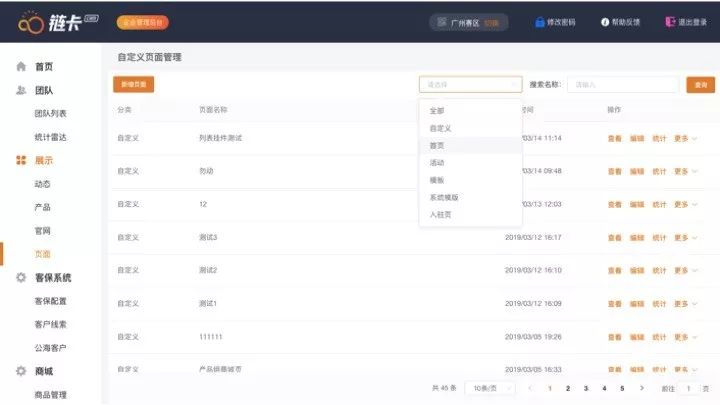This screenshot has height=405, width=720.
Task: Click the gear icon beside 客保系统
Action: (x=21, y=277)
